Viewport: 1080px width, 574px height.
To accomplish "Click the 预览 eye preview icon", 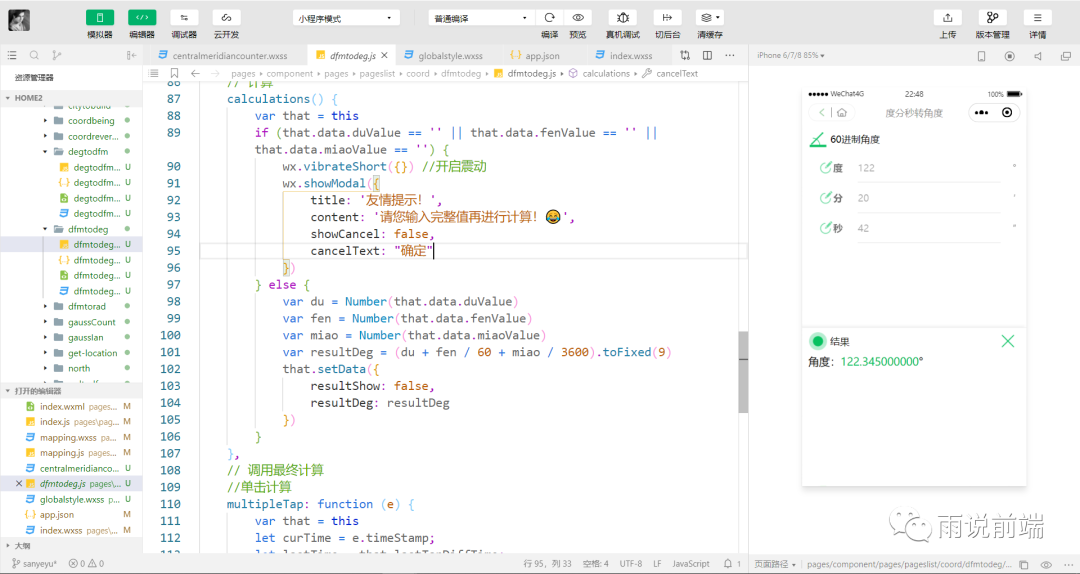I will click(x=577, y=17).
